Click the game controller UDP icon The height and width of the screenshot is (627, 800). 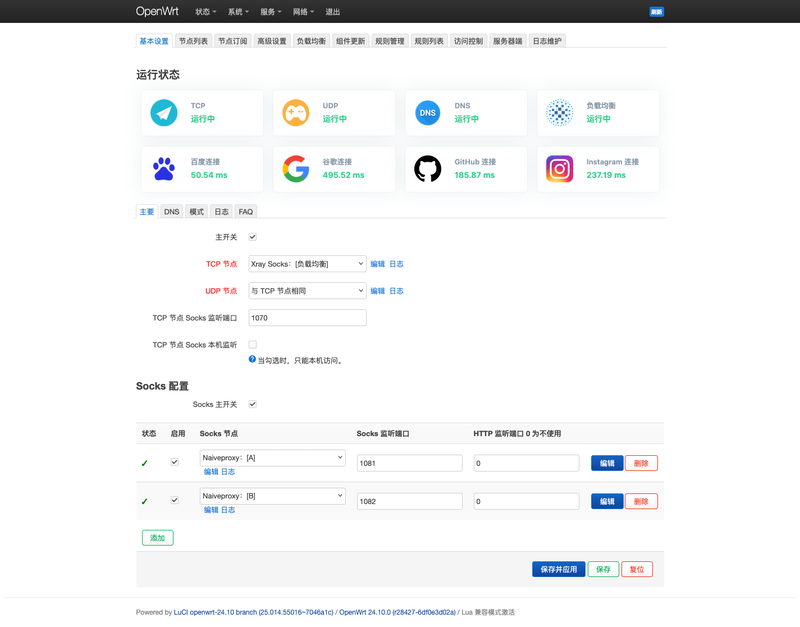296,113
